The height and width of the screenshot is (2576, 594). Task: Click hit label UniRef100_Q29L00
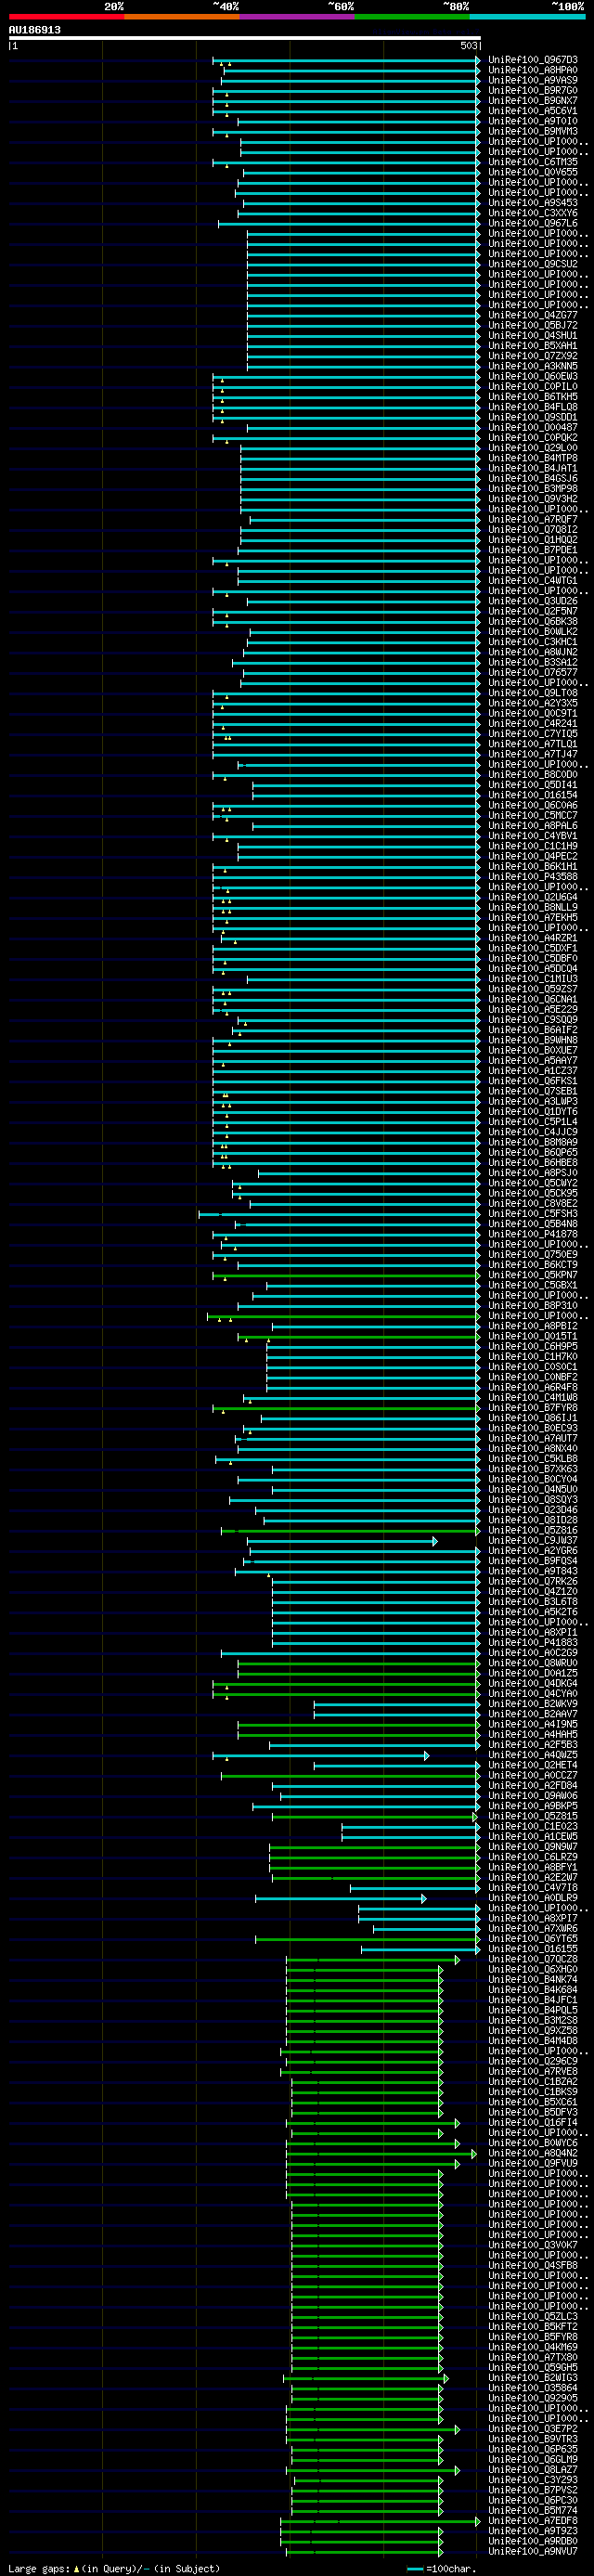(533, 448)
